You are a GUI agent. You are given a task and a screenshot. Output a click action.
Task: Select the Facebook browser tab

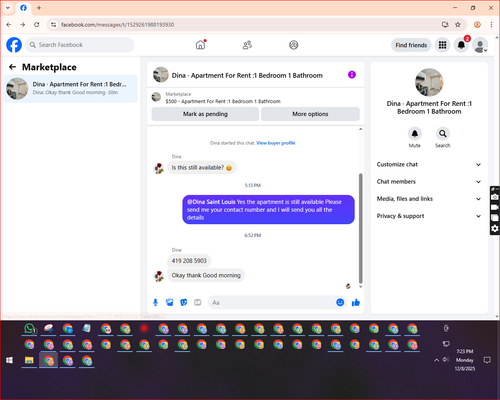click(x=23, y=8)
